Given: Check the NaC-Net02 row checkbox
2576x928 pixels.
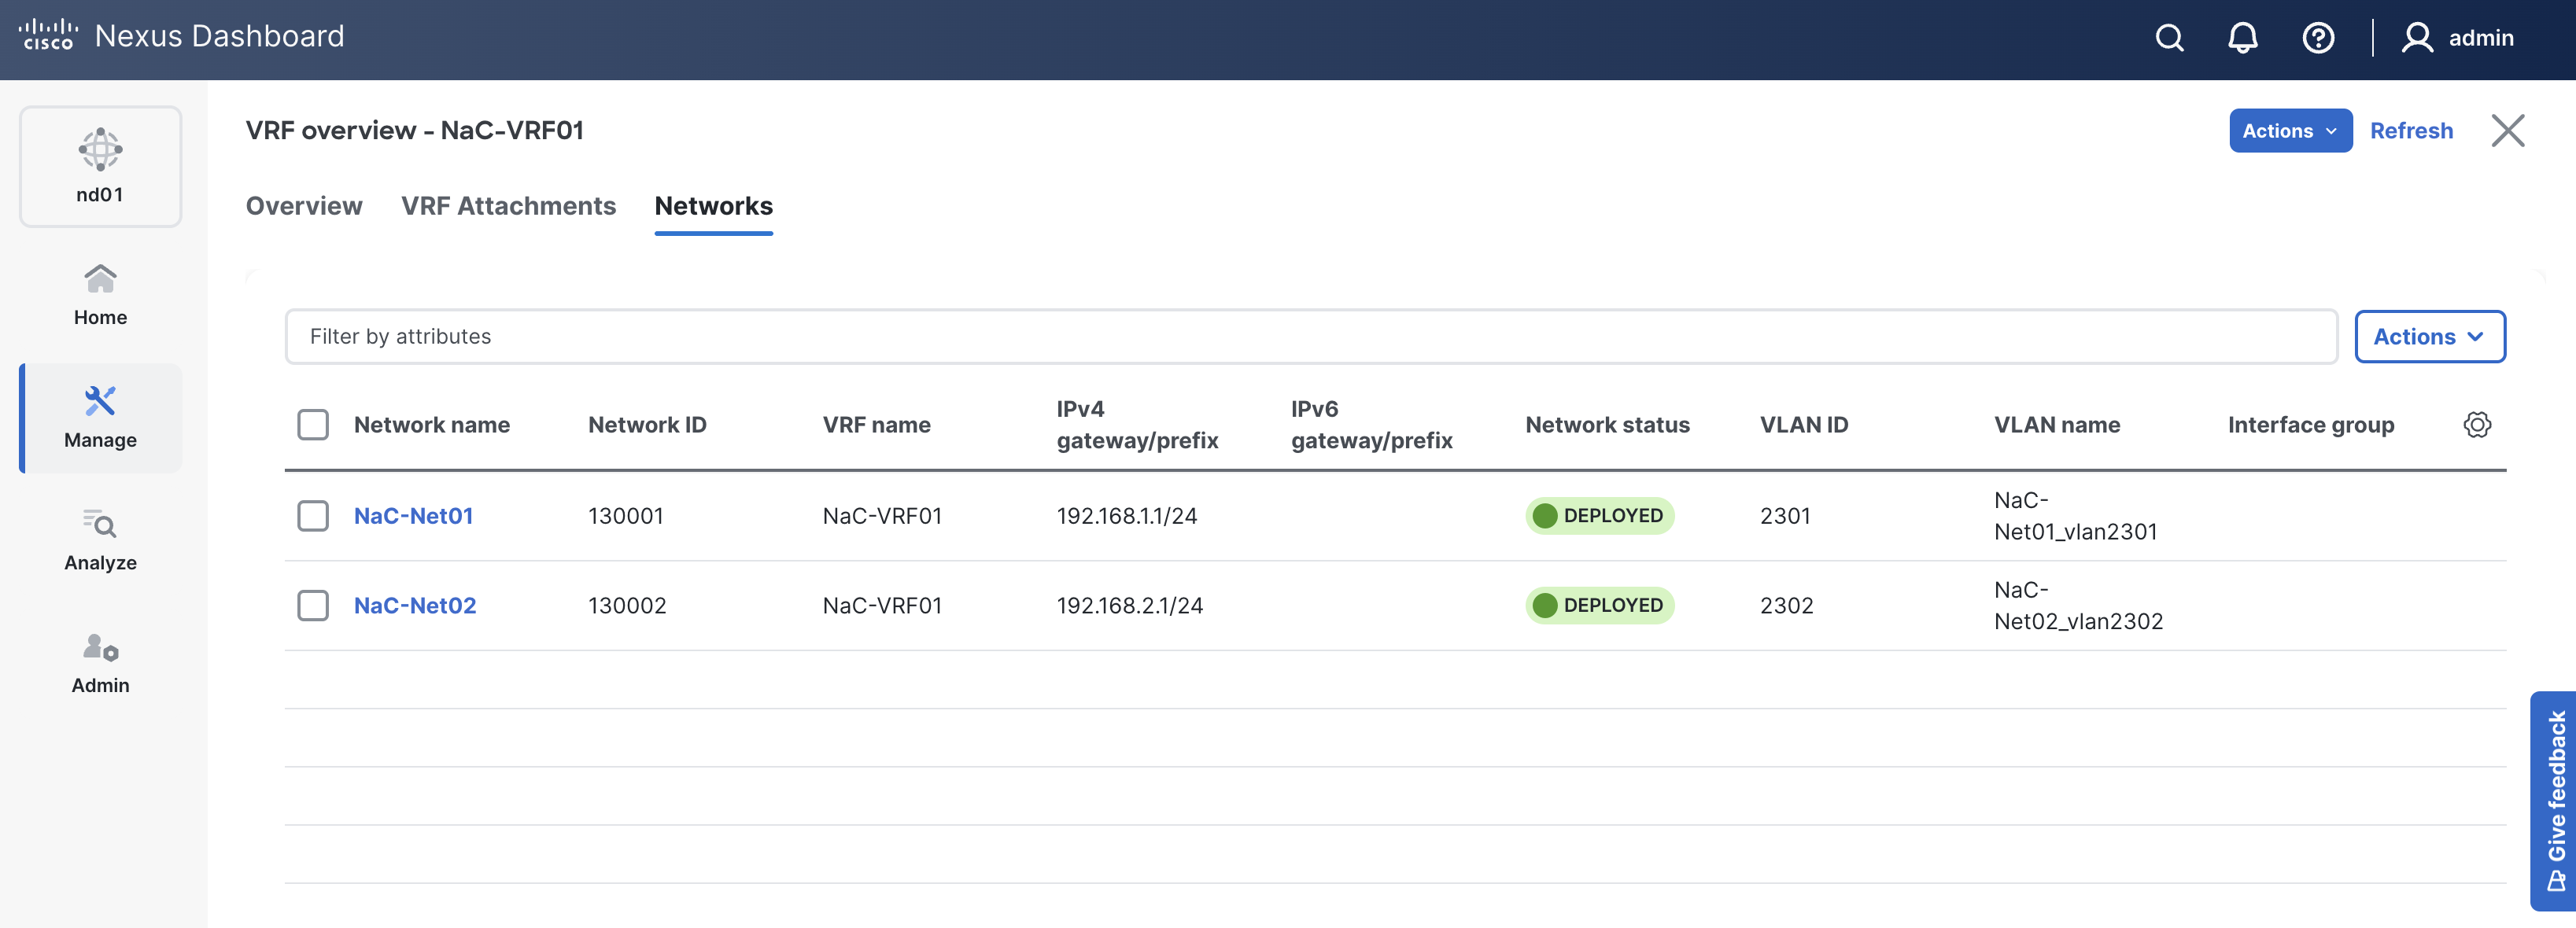Looking at the screenshot, I should 313,605.
